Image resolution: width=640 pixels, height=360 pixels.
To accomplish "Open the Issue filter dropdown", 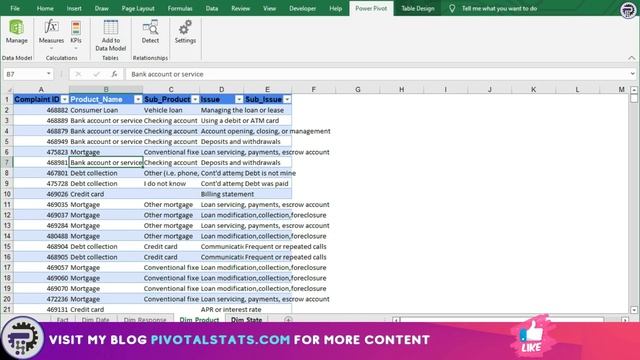I will [239, 99].
